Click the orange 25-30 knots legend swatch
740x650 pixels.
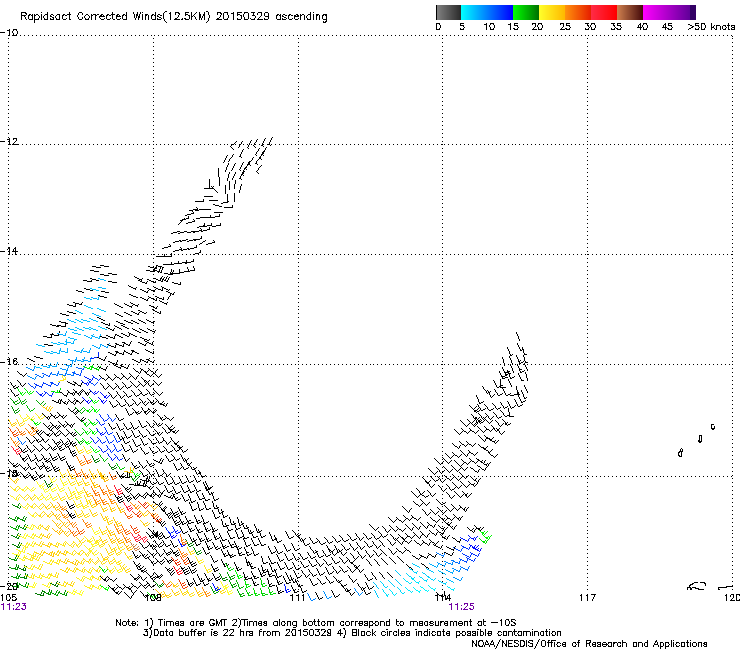tap(578, 12)
